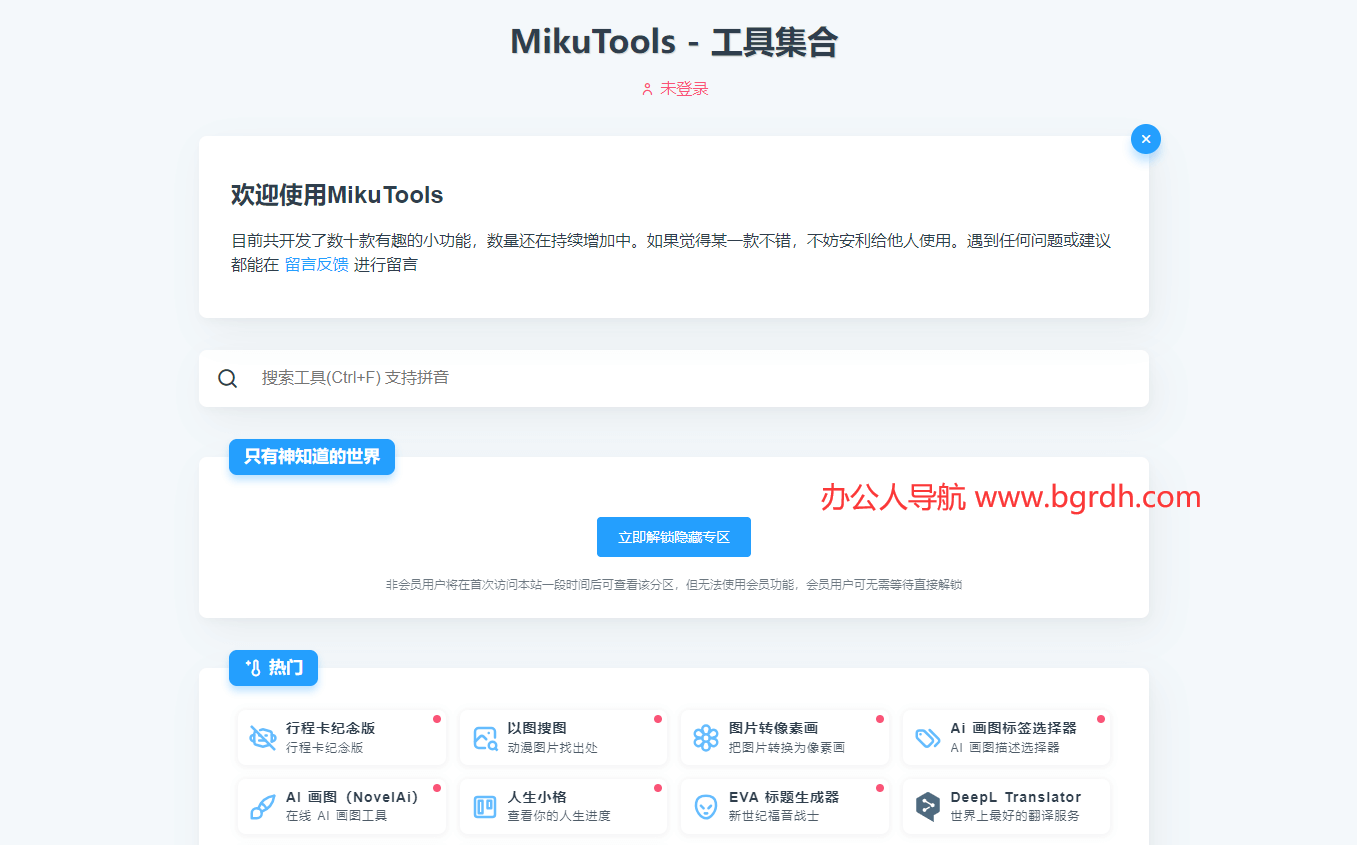The width and height of the screenshot is (1357, 845).
Task: Select the 热门 section label text
Action: [286, 667]
